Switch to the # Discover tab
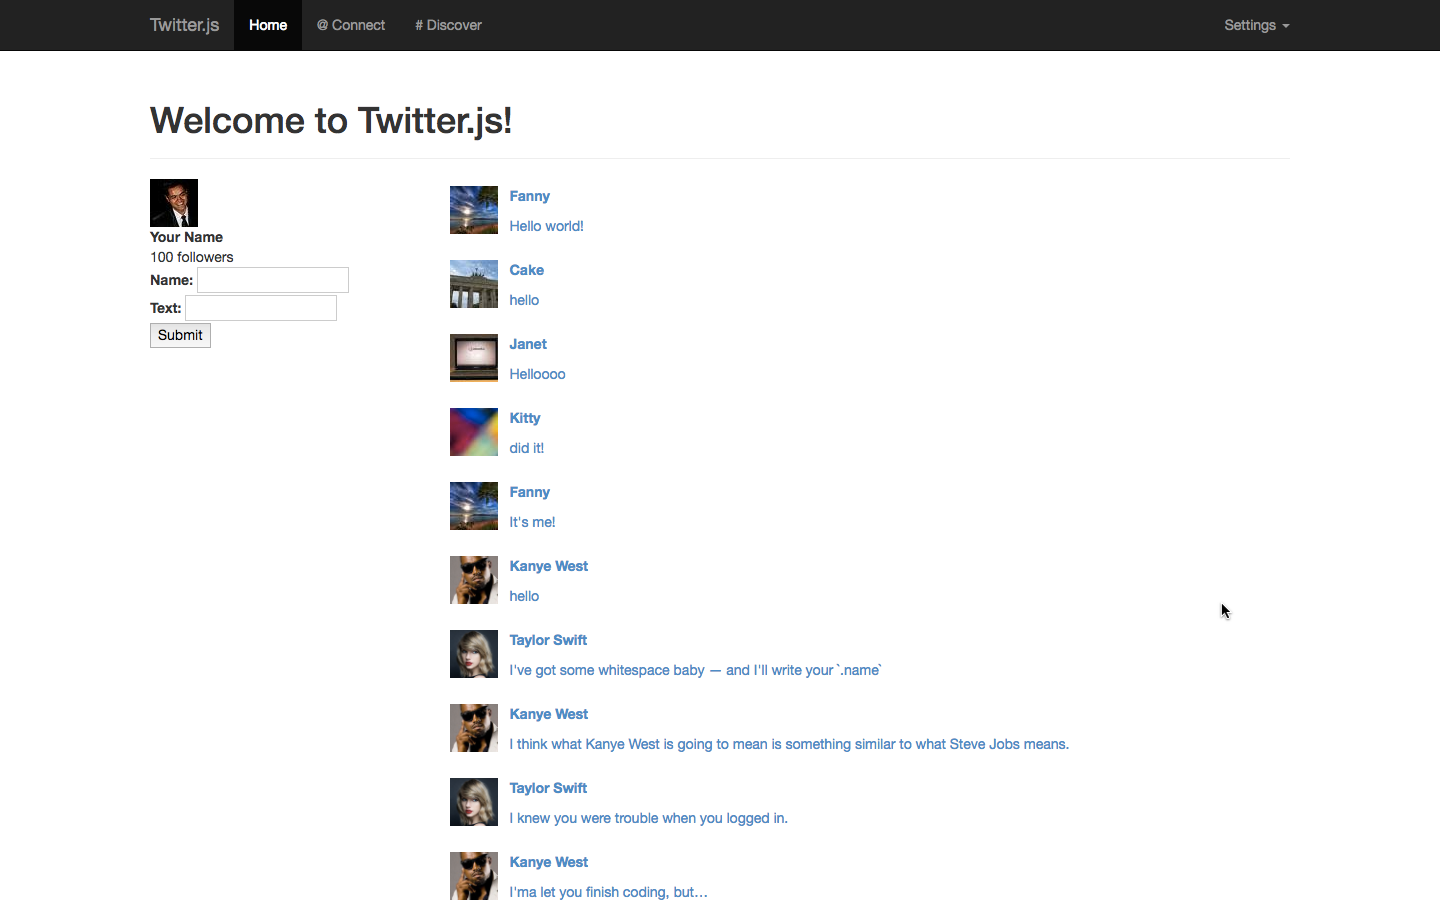Image resolution: width=1440 pixels, height=900 pixels. coord(449,25)
